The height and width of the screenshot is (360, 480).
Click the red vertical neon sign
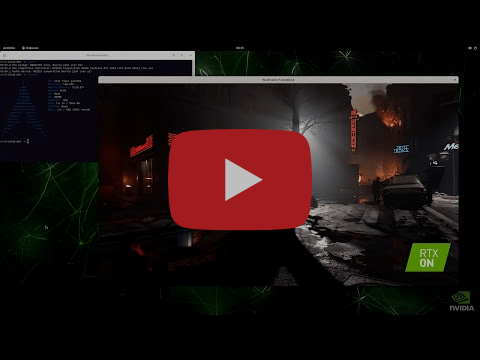[353, 131]
